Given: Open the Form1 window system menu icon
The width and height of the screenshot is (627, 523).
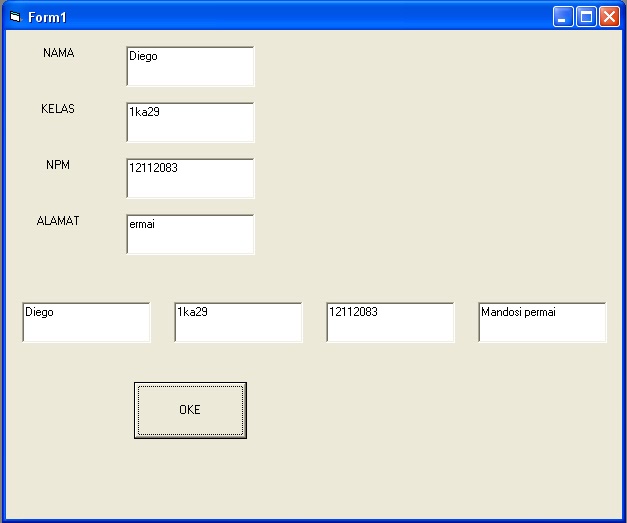Looking at the screenshot, I should coord(15,17).
